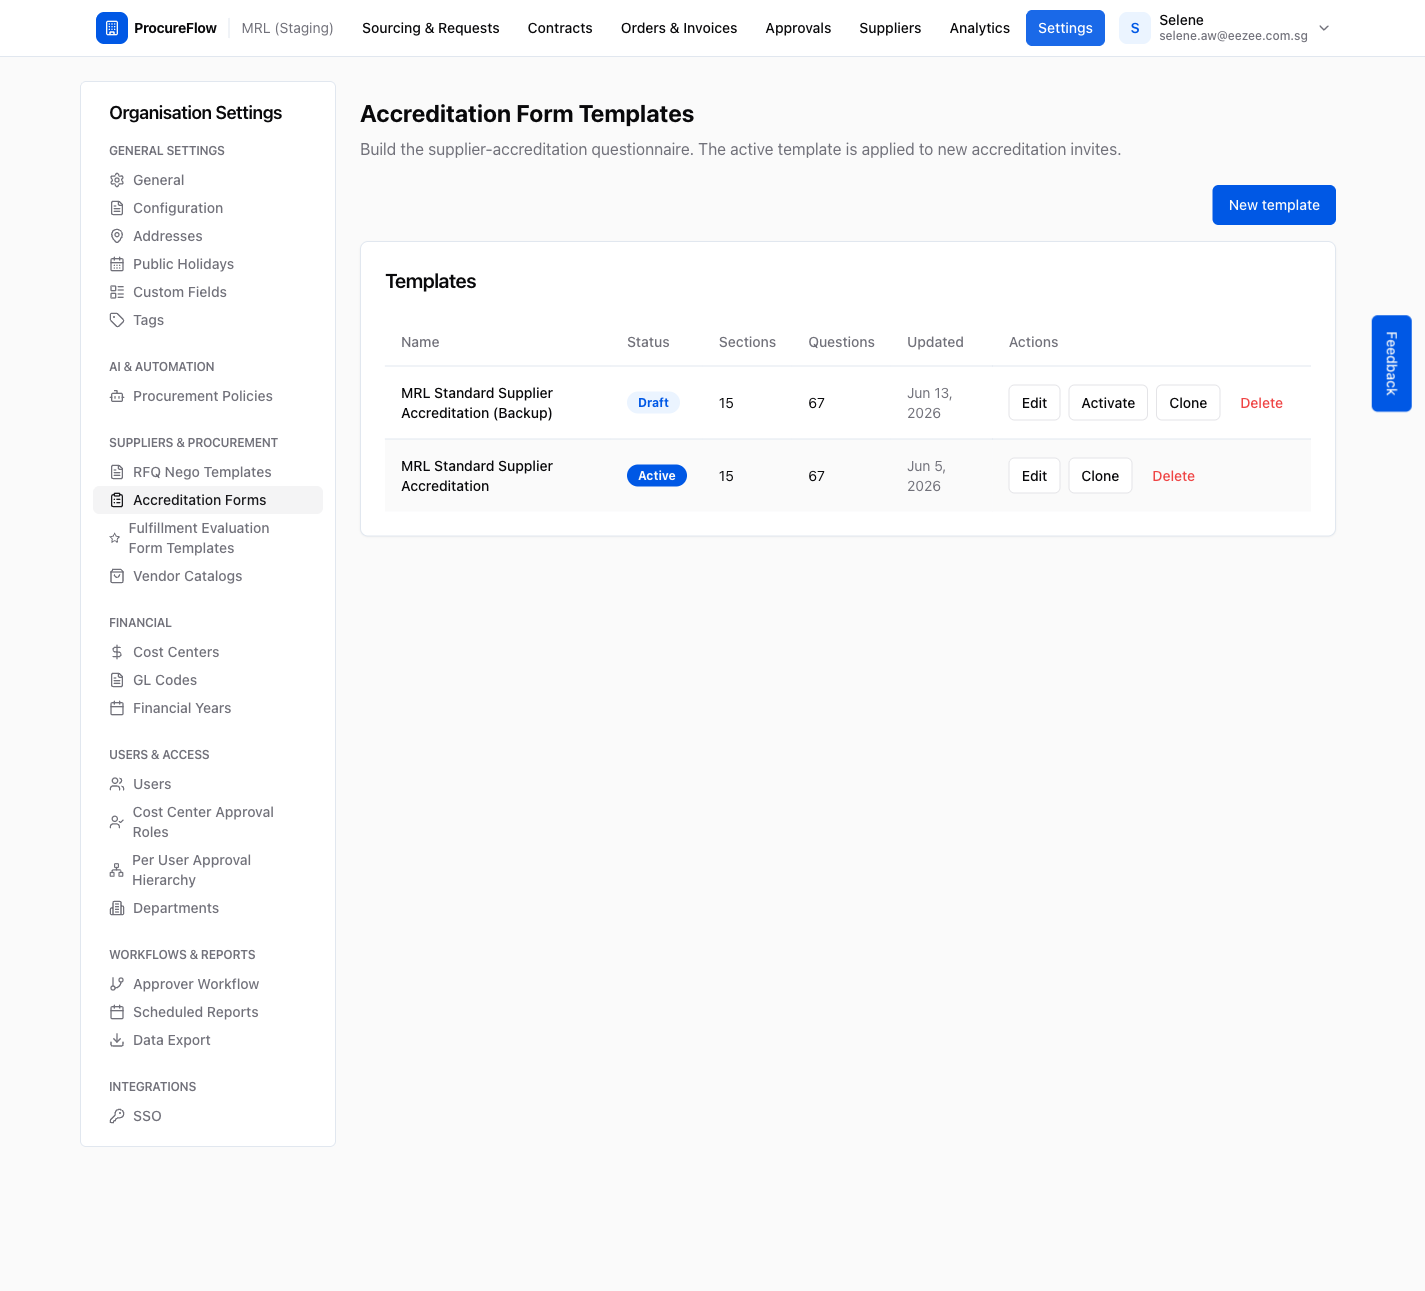
Task: Open the Approvals nav item
Action: 798,28
